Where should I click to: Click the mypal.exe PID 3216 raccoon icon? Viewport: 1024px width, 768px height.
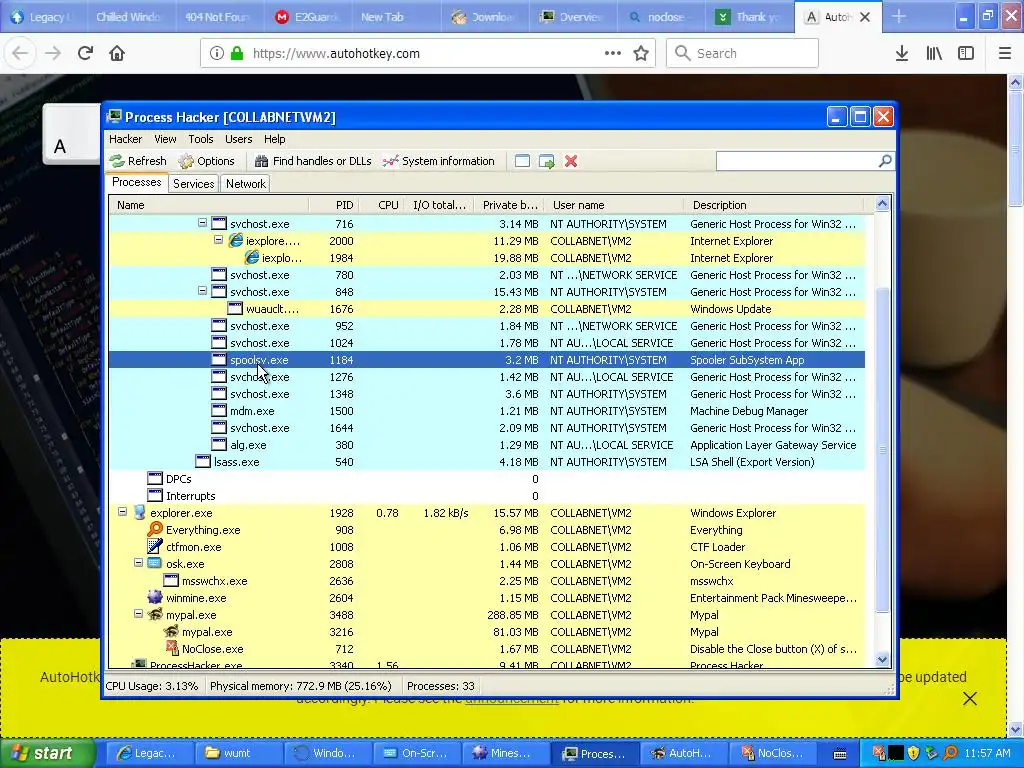point(172,631)
